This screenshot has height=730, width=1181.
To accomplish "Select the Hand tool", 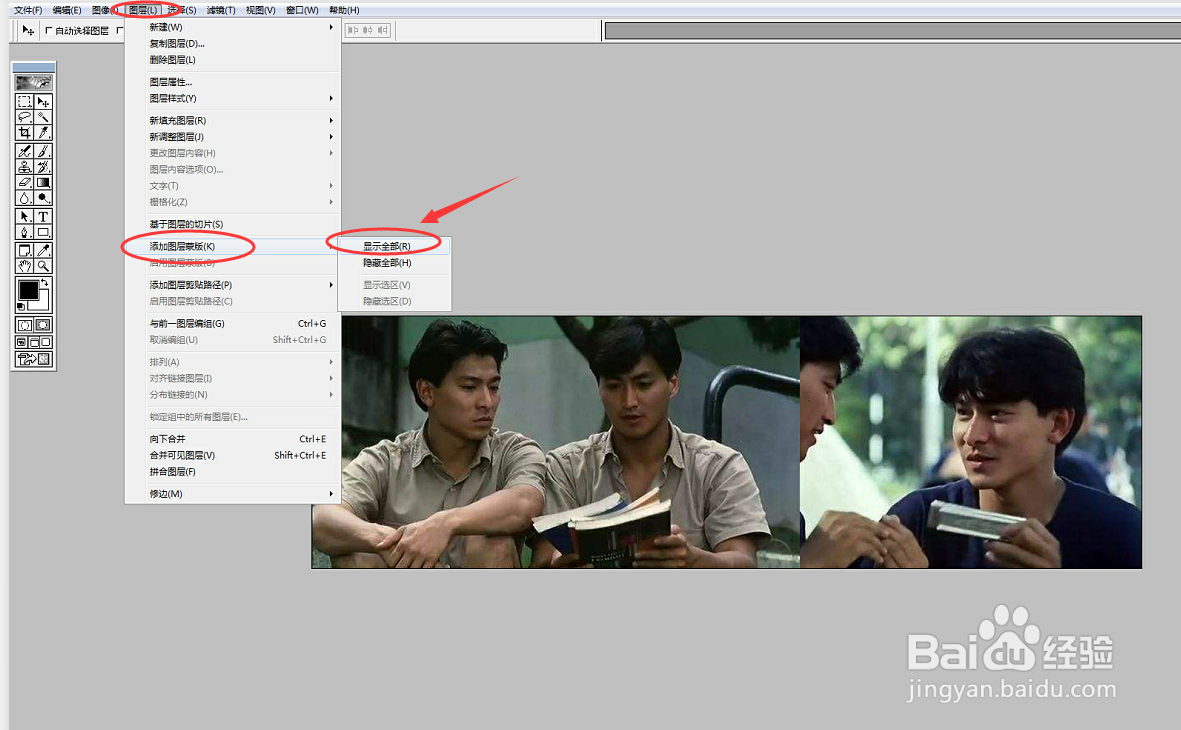I will [24, 266].
